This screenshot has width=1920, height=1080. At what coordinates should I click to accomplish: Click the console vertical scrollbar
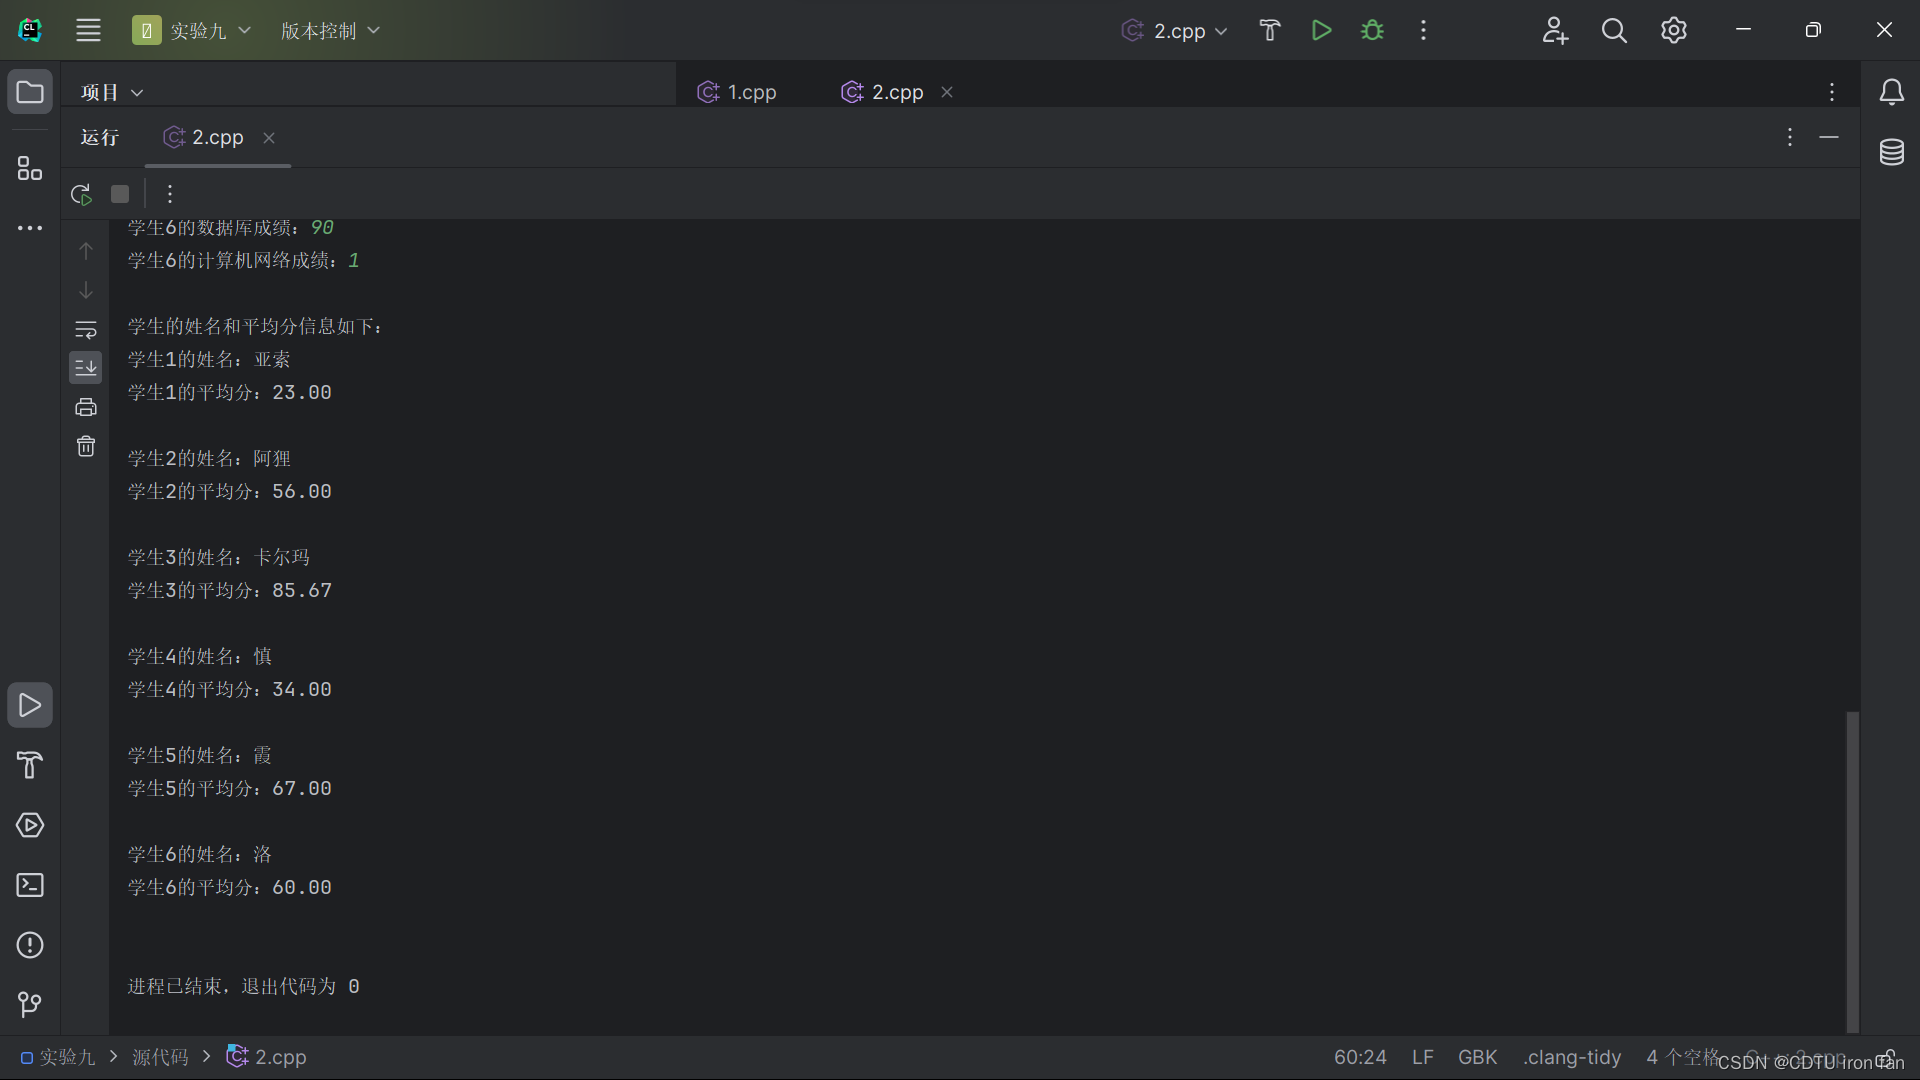tap(1852, 870)
